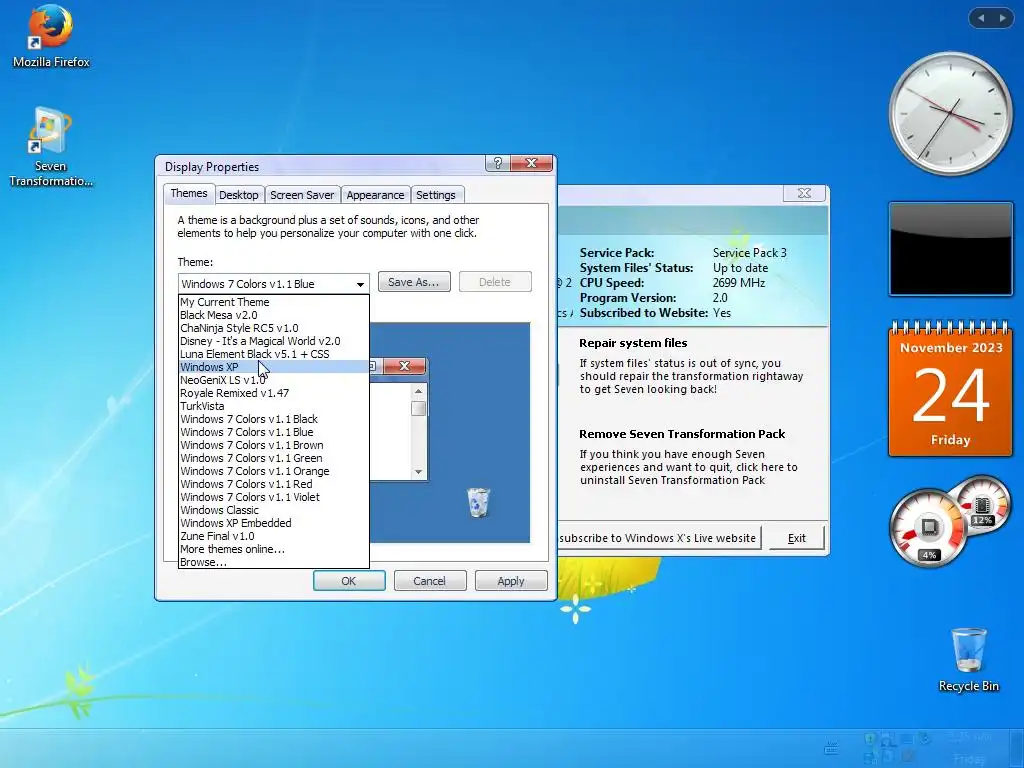1024x768 pixels.
Task: Click the November 24 calendar gadget
Action: (950, 388)
